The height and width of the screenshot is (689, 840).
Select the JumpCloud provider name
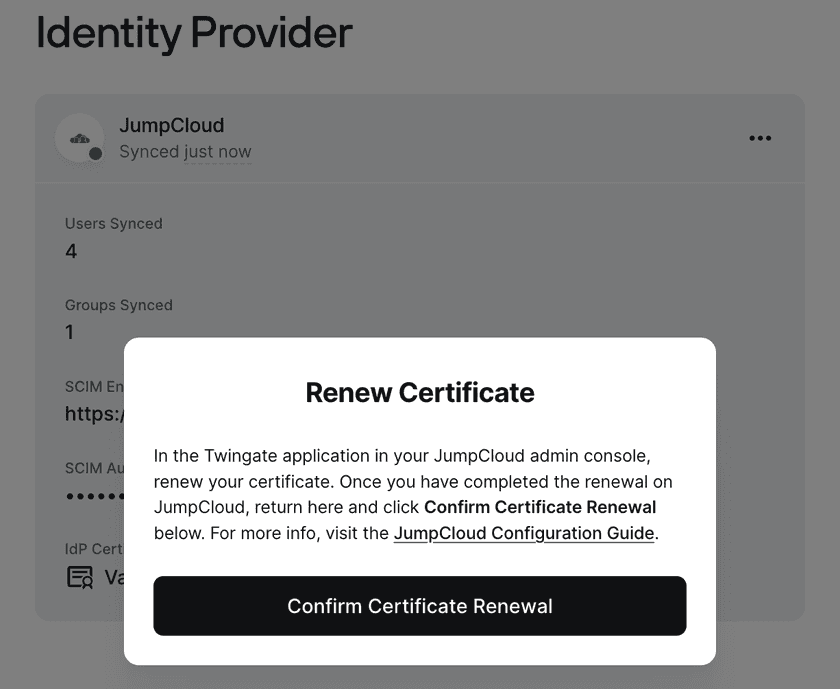171,125
